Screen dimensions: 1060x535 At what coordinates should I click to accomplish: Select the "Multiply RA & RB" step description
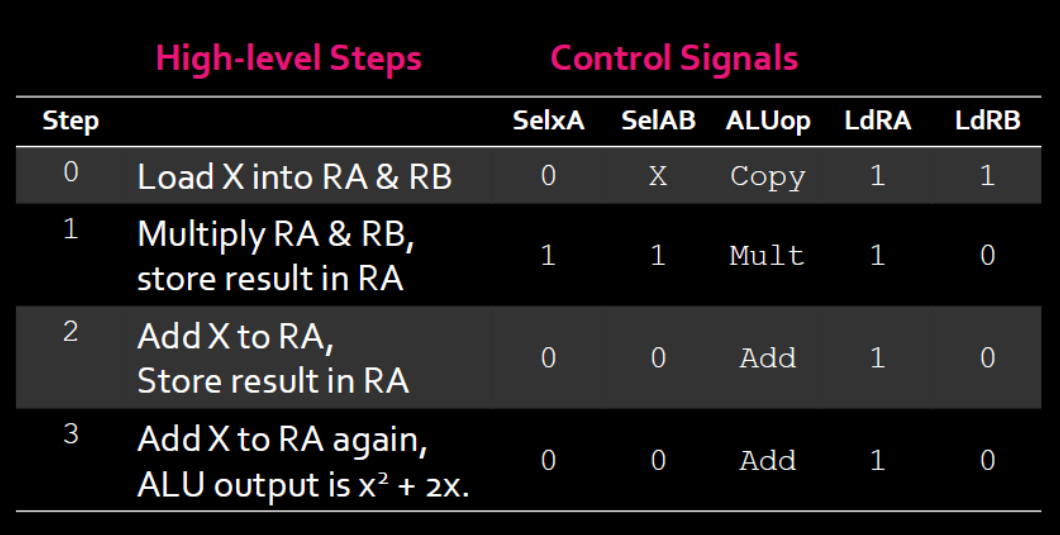point(275,235)
